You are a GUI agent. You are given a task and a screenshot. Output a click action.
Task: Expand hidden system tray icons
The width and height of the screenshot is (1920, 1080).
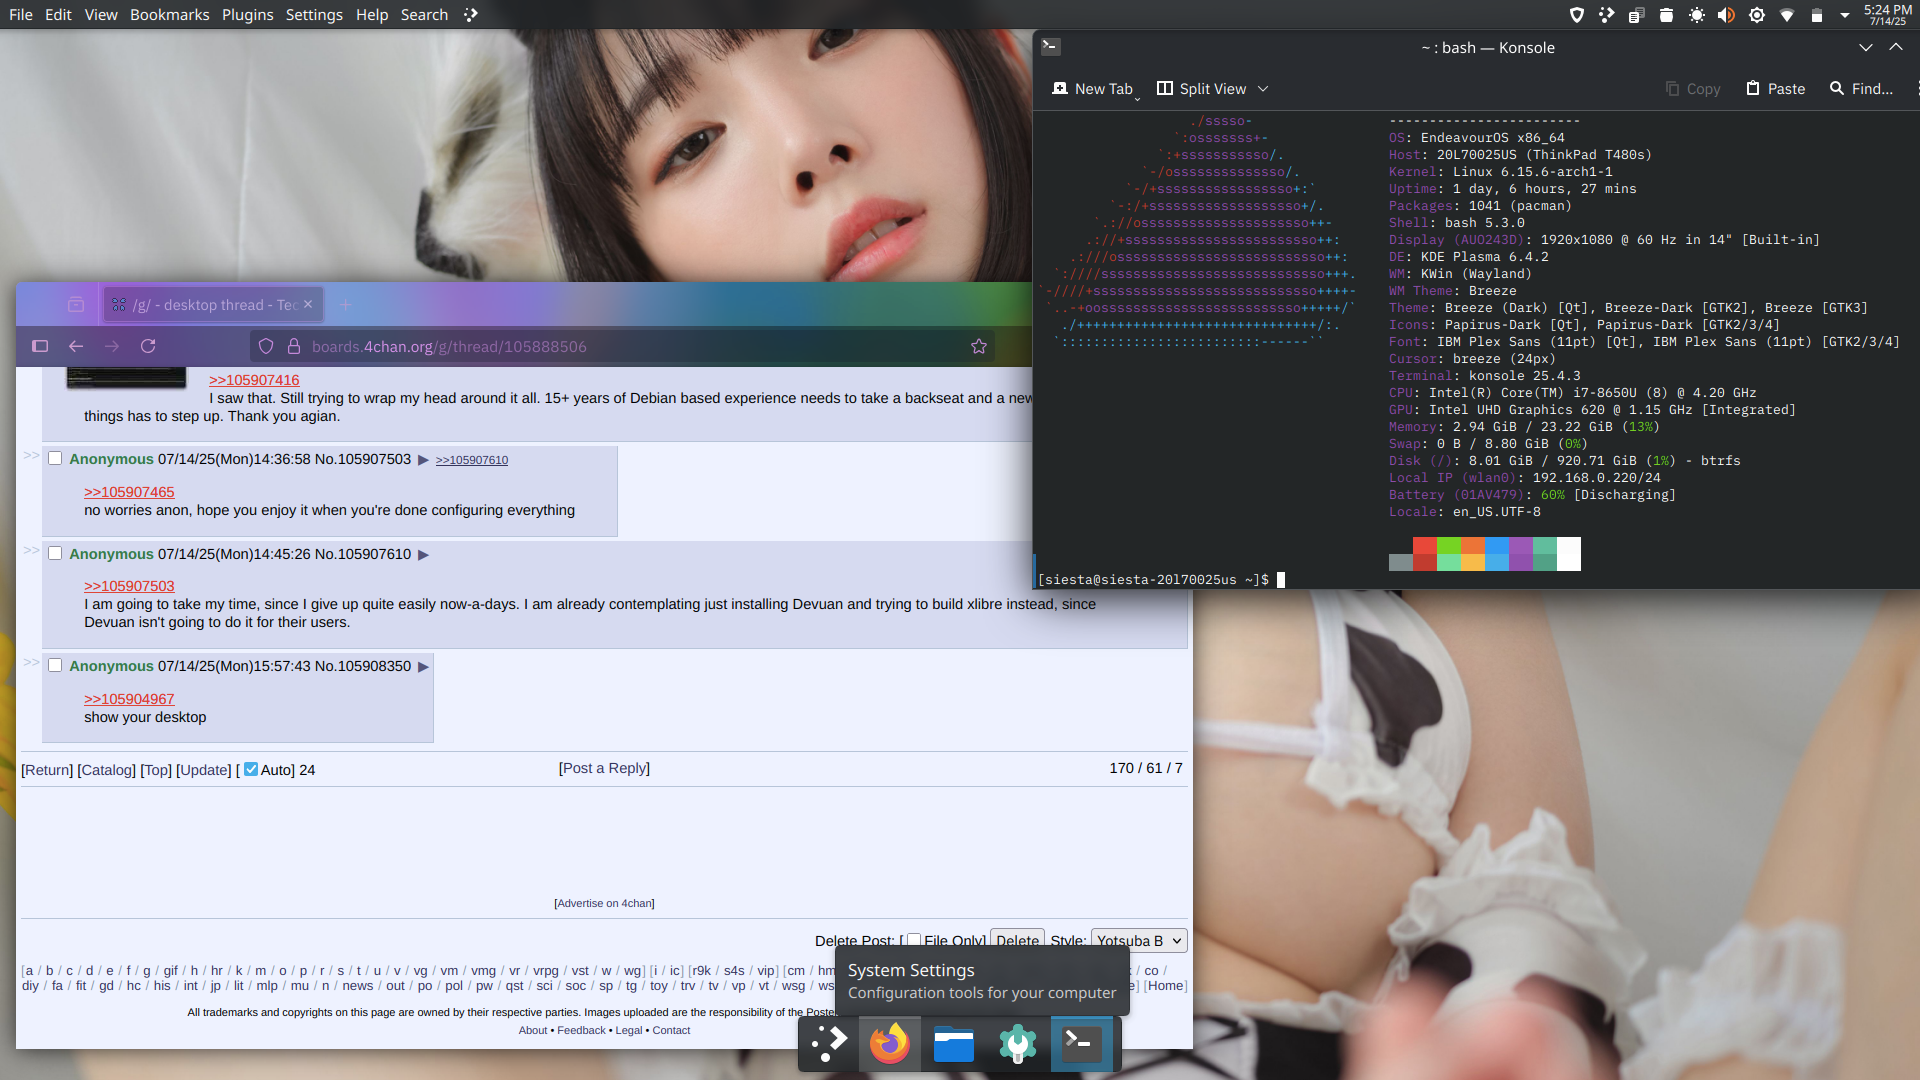(x=1845, y=15)
